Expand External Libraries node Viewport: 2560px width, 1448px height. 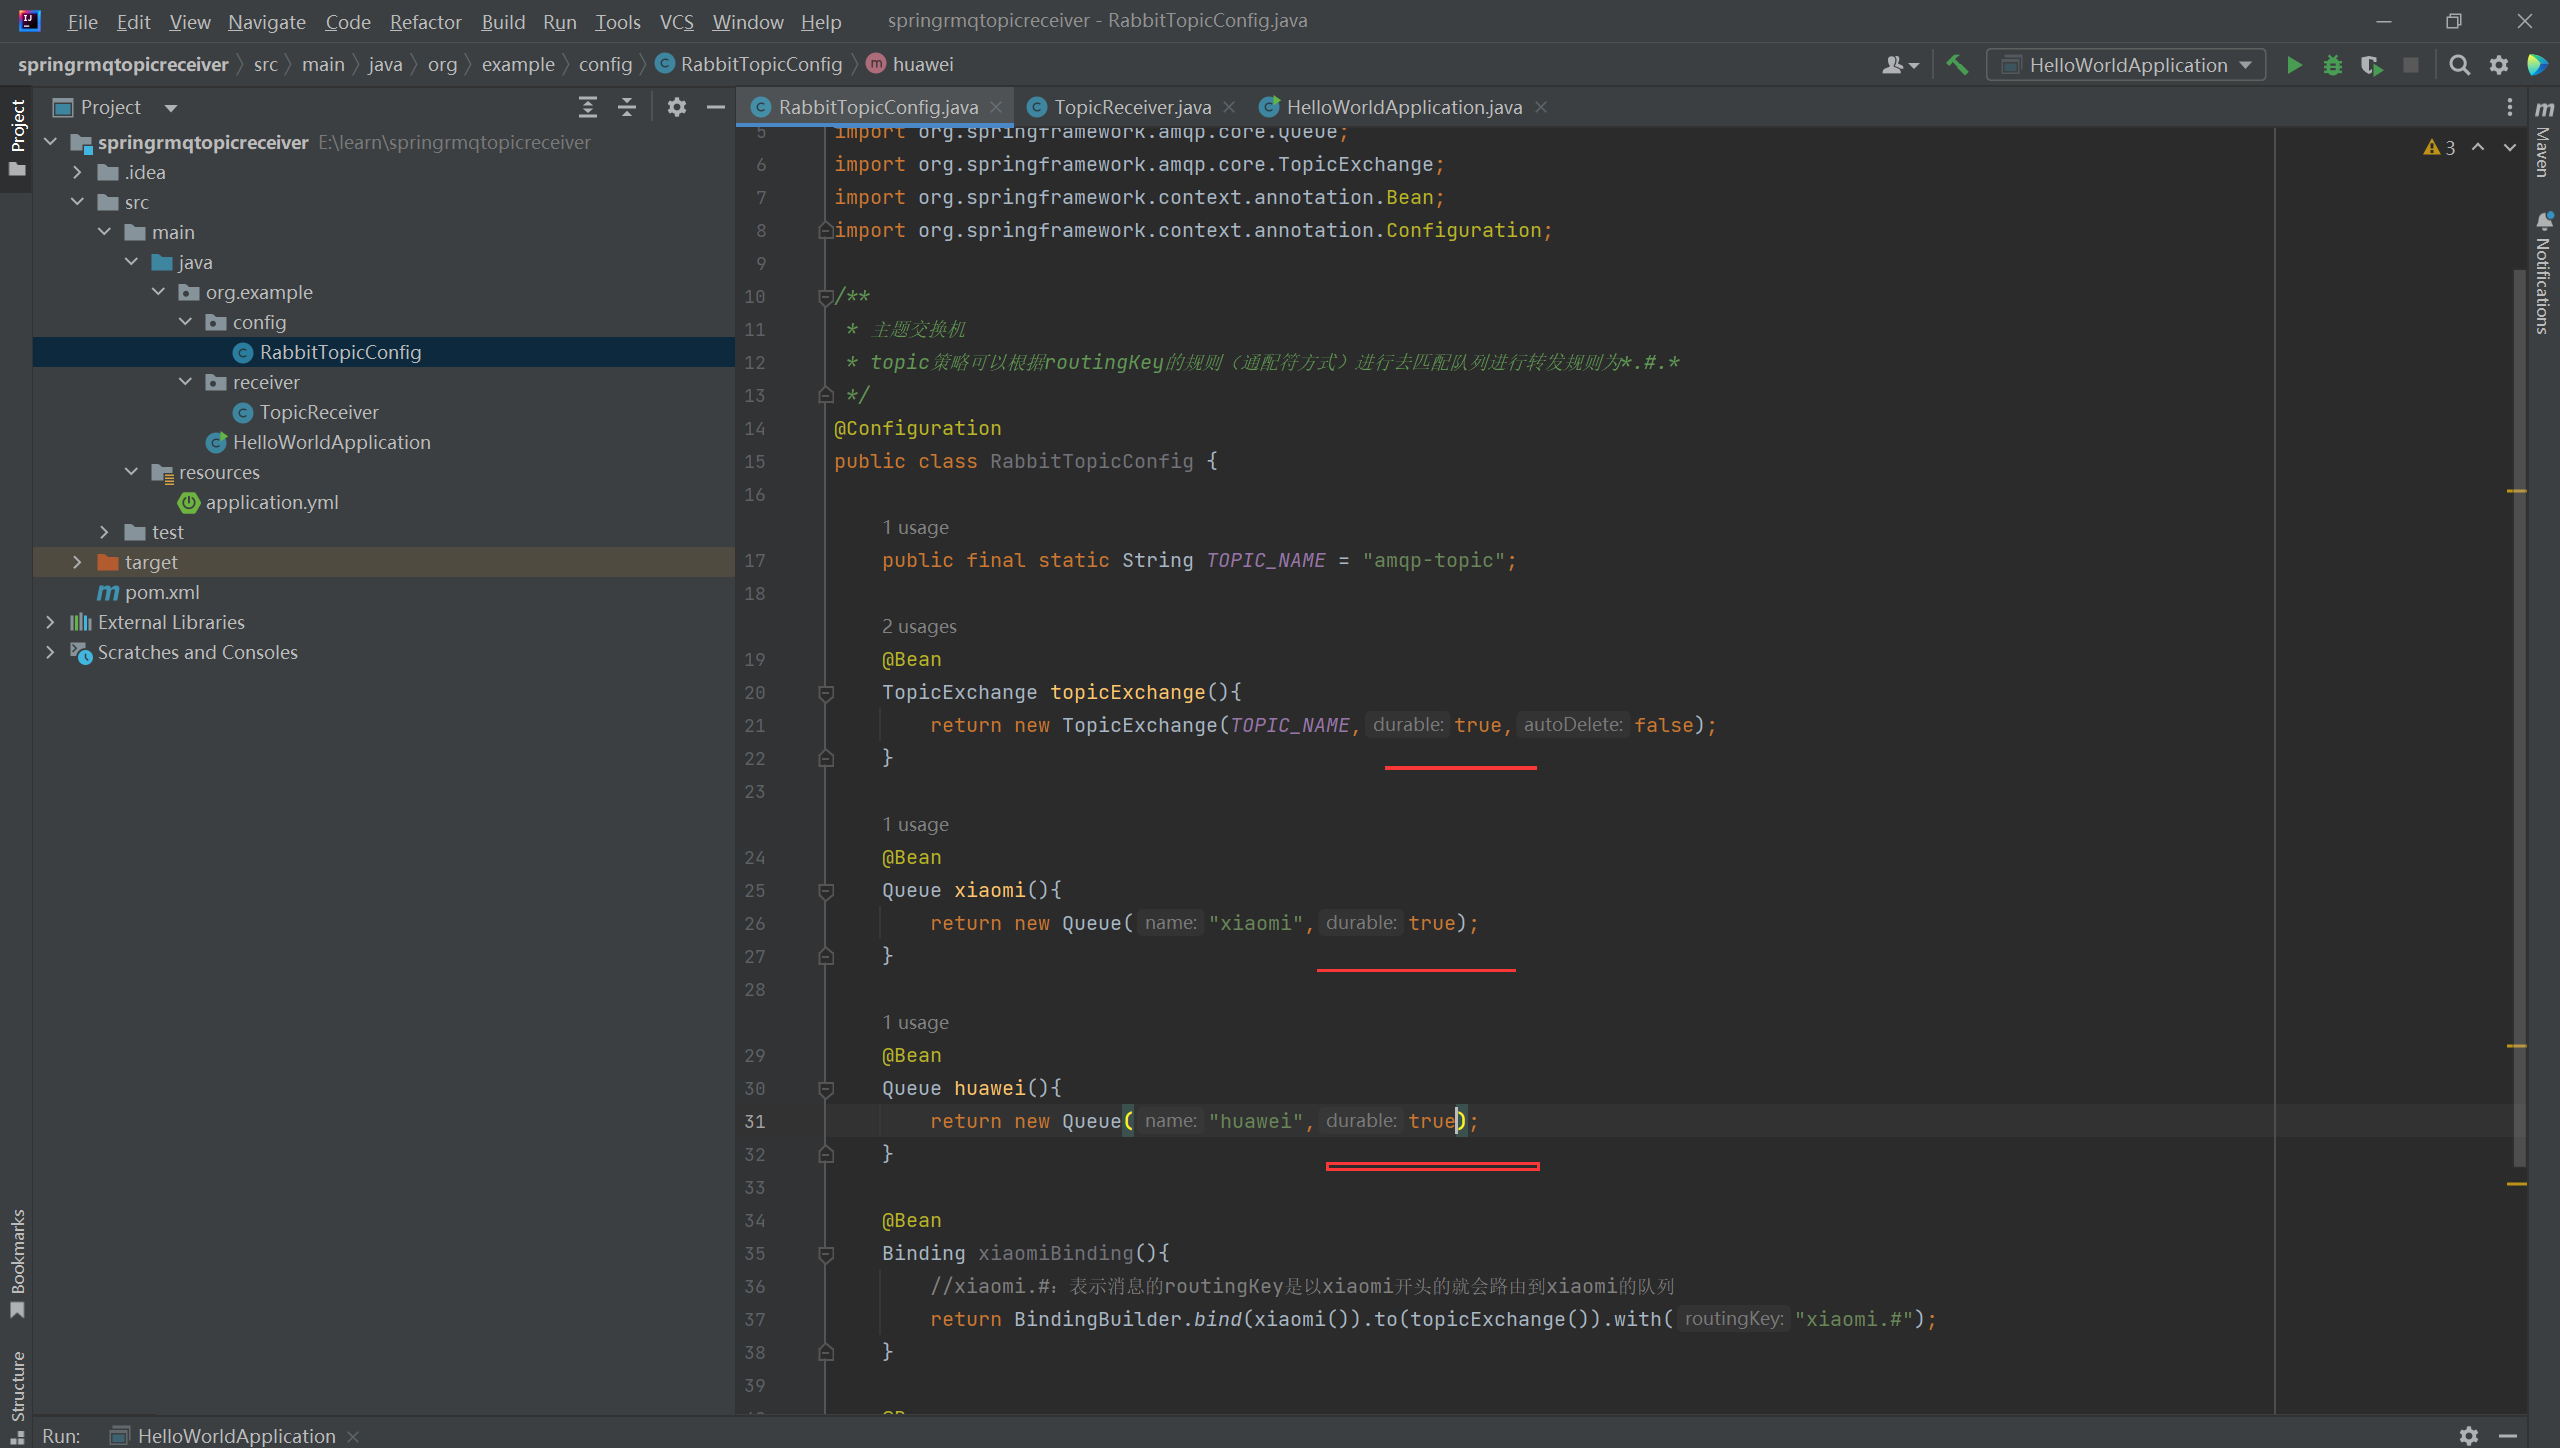pyautogui.click(x=50, y=622)
